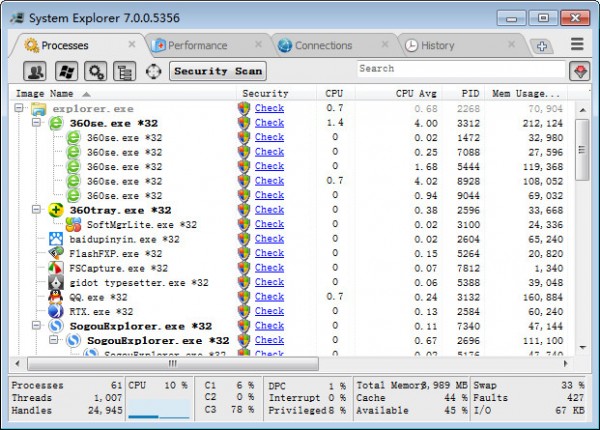The image size is (600, 430).
Task: Switch to the Performance tab
Action: [208, 45]
